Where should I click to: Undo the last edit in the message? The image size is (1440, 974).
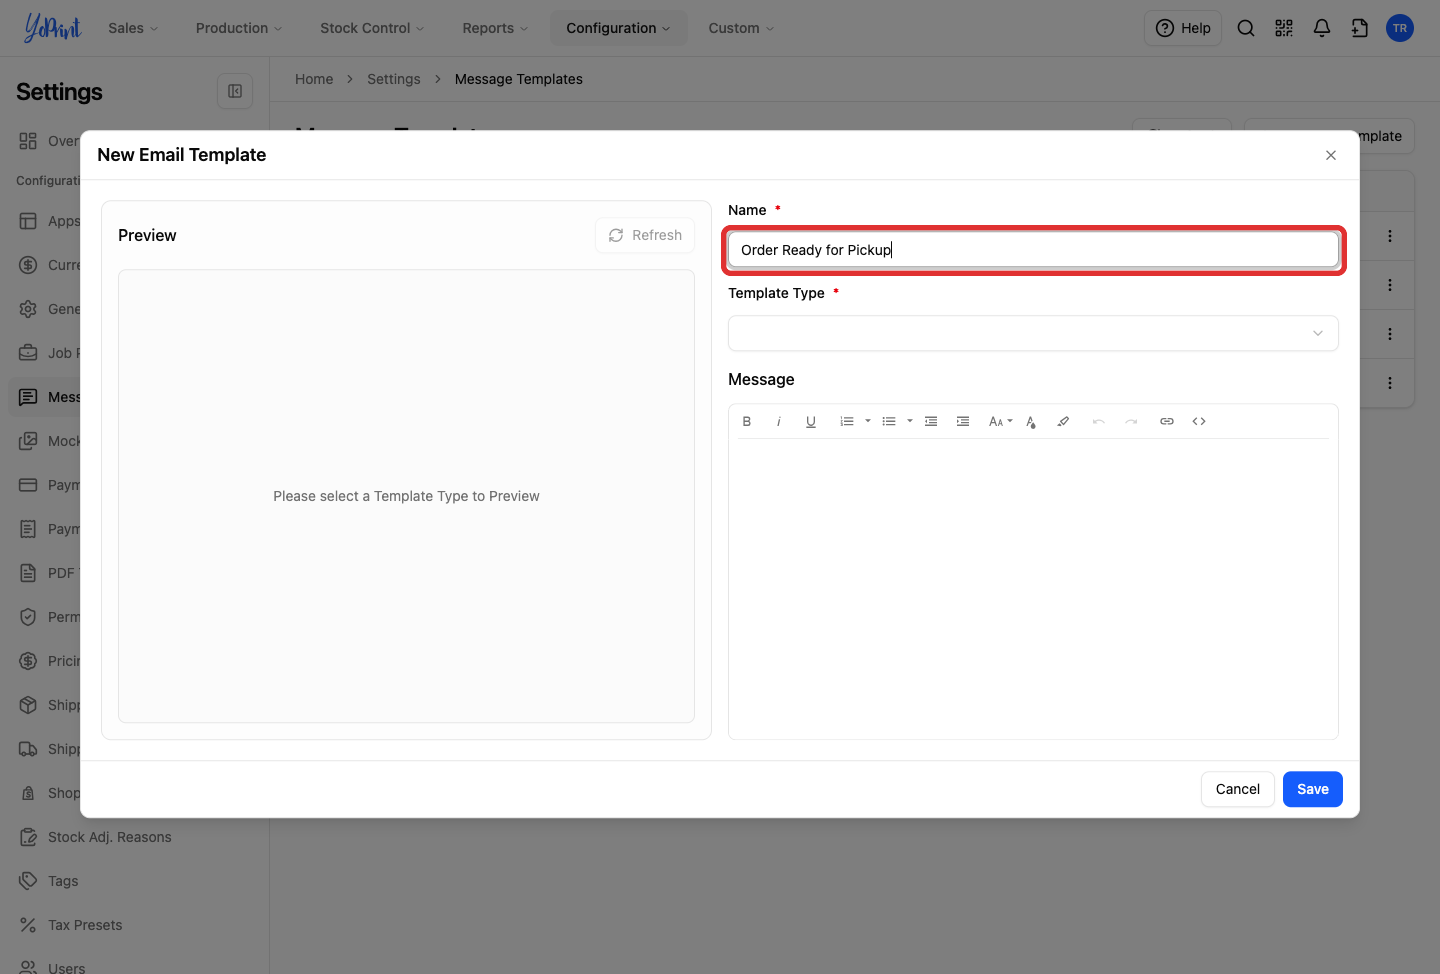click(1099, 422)
